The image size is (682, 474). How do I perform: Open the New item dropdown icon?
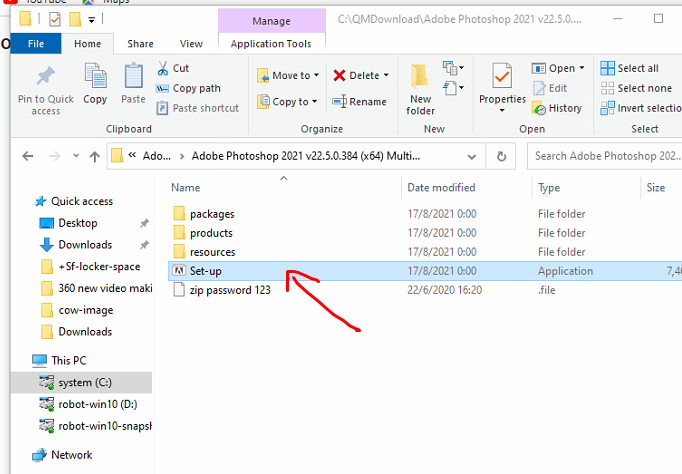point(454,68)
